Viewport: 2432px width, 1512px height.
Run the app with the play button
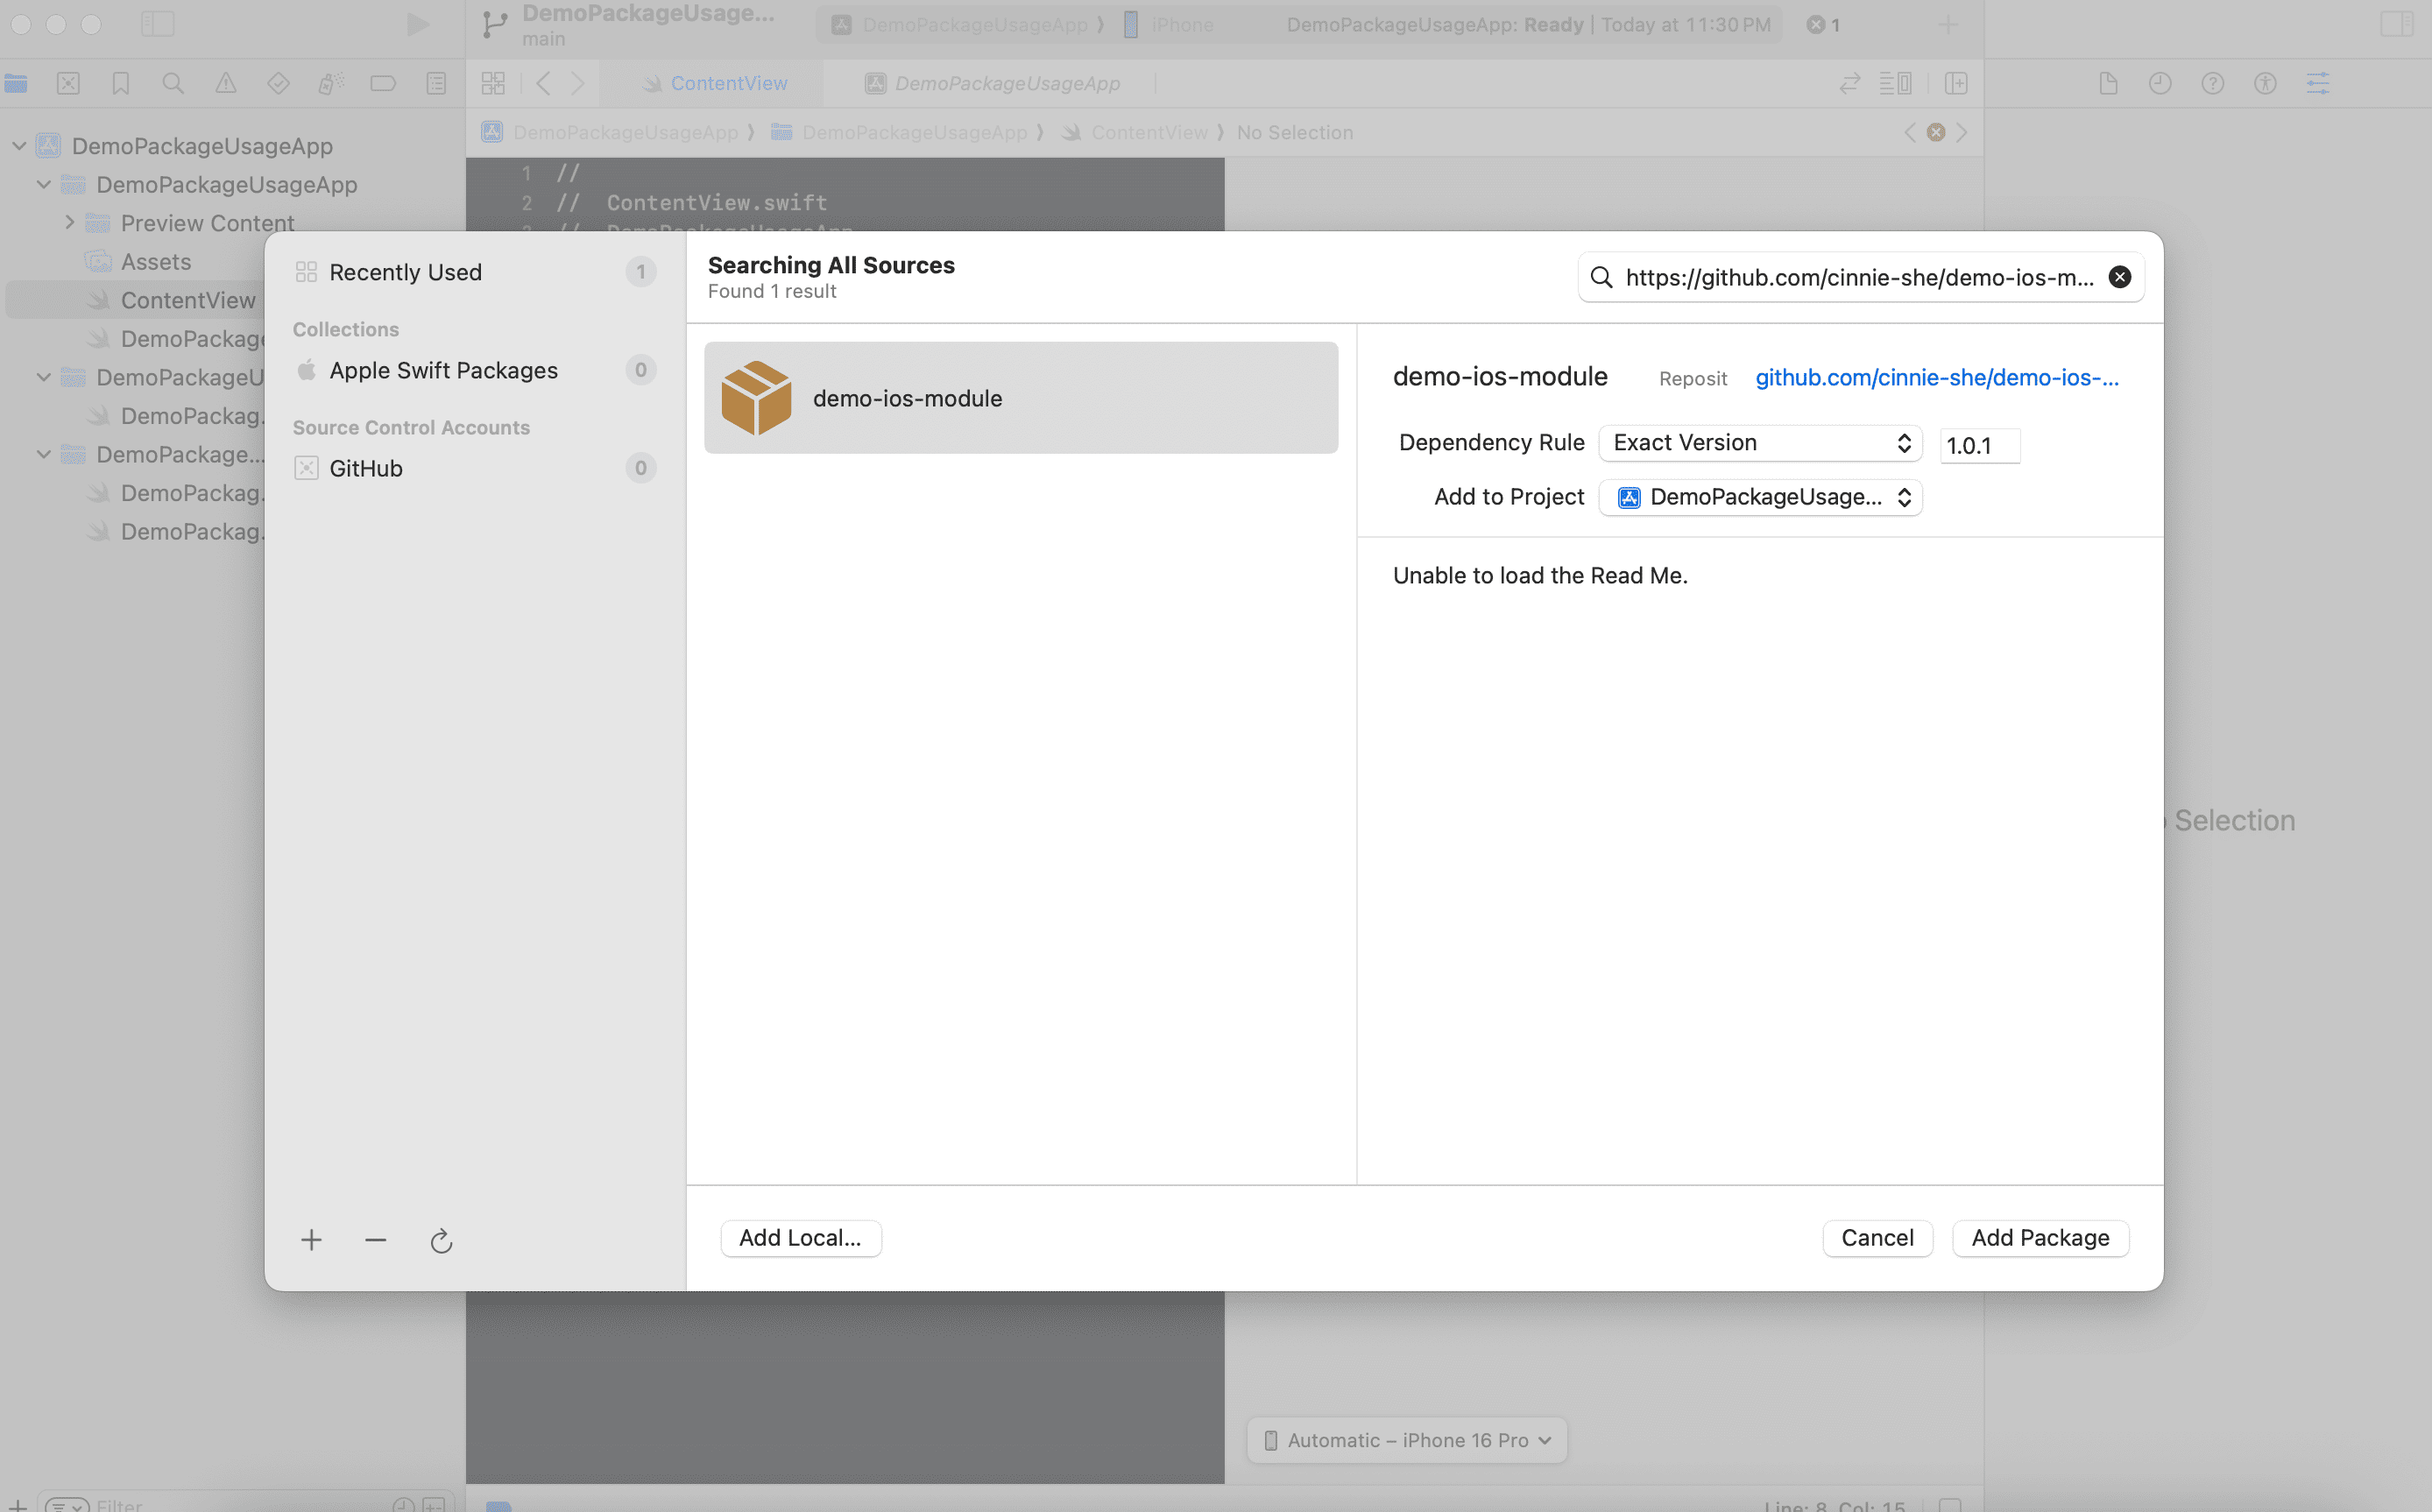coord(418,24)
